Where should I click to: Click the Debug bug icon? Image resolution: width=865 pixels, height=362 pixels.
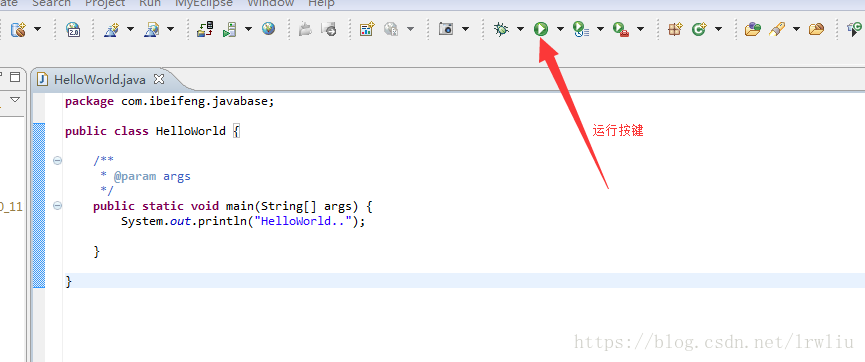[x=501, y=29]
